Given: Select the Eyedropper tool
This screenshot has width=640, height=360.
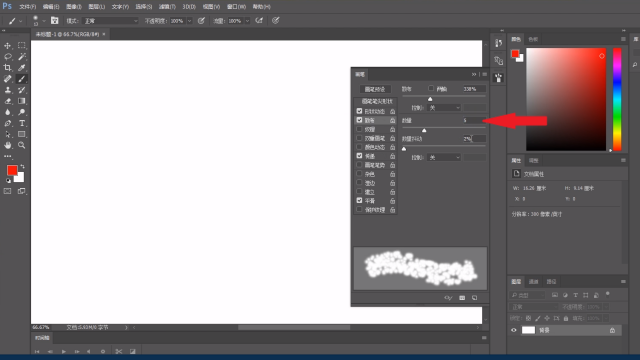Looking at the screenshot, I should point(22,68).
